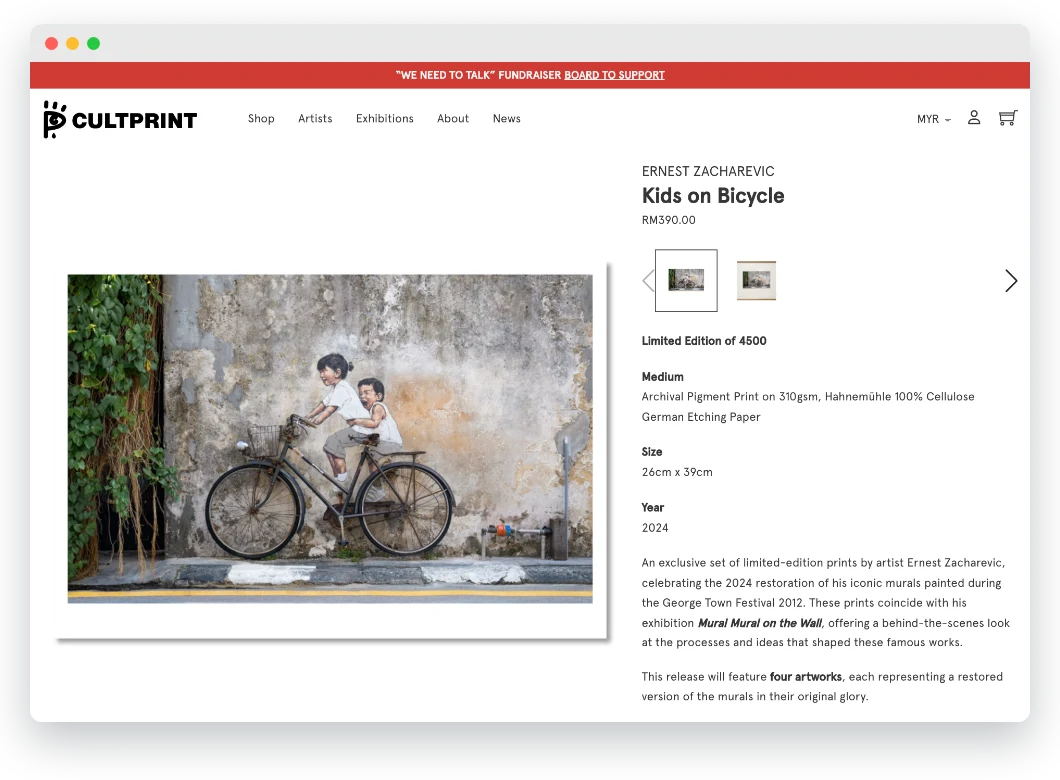Open the shopping cart icon
This screenshot has height=780, width=1060.
point(1007,118)
